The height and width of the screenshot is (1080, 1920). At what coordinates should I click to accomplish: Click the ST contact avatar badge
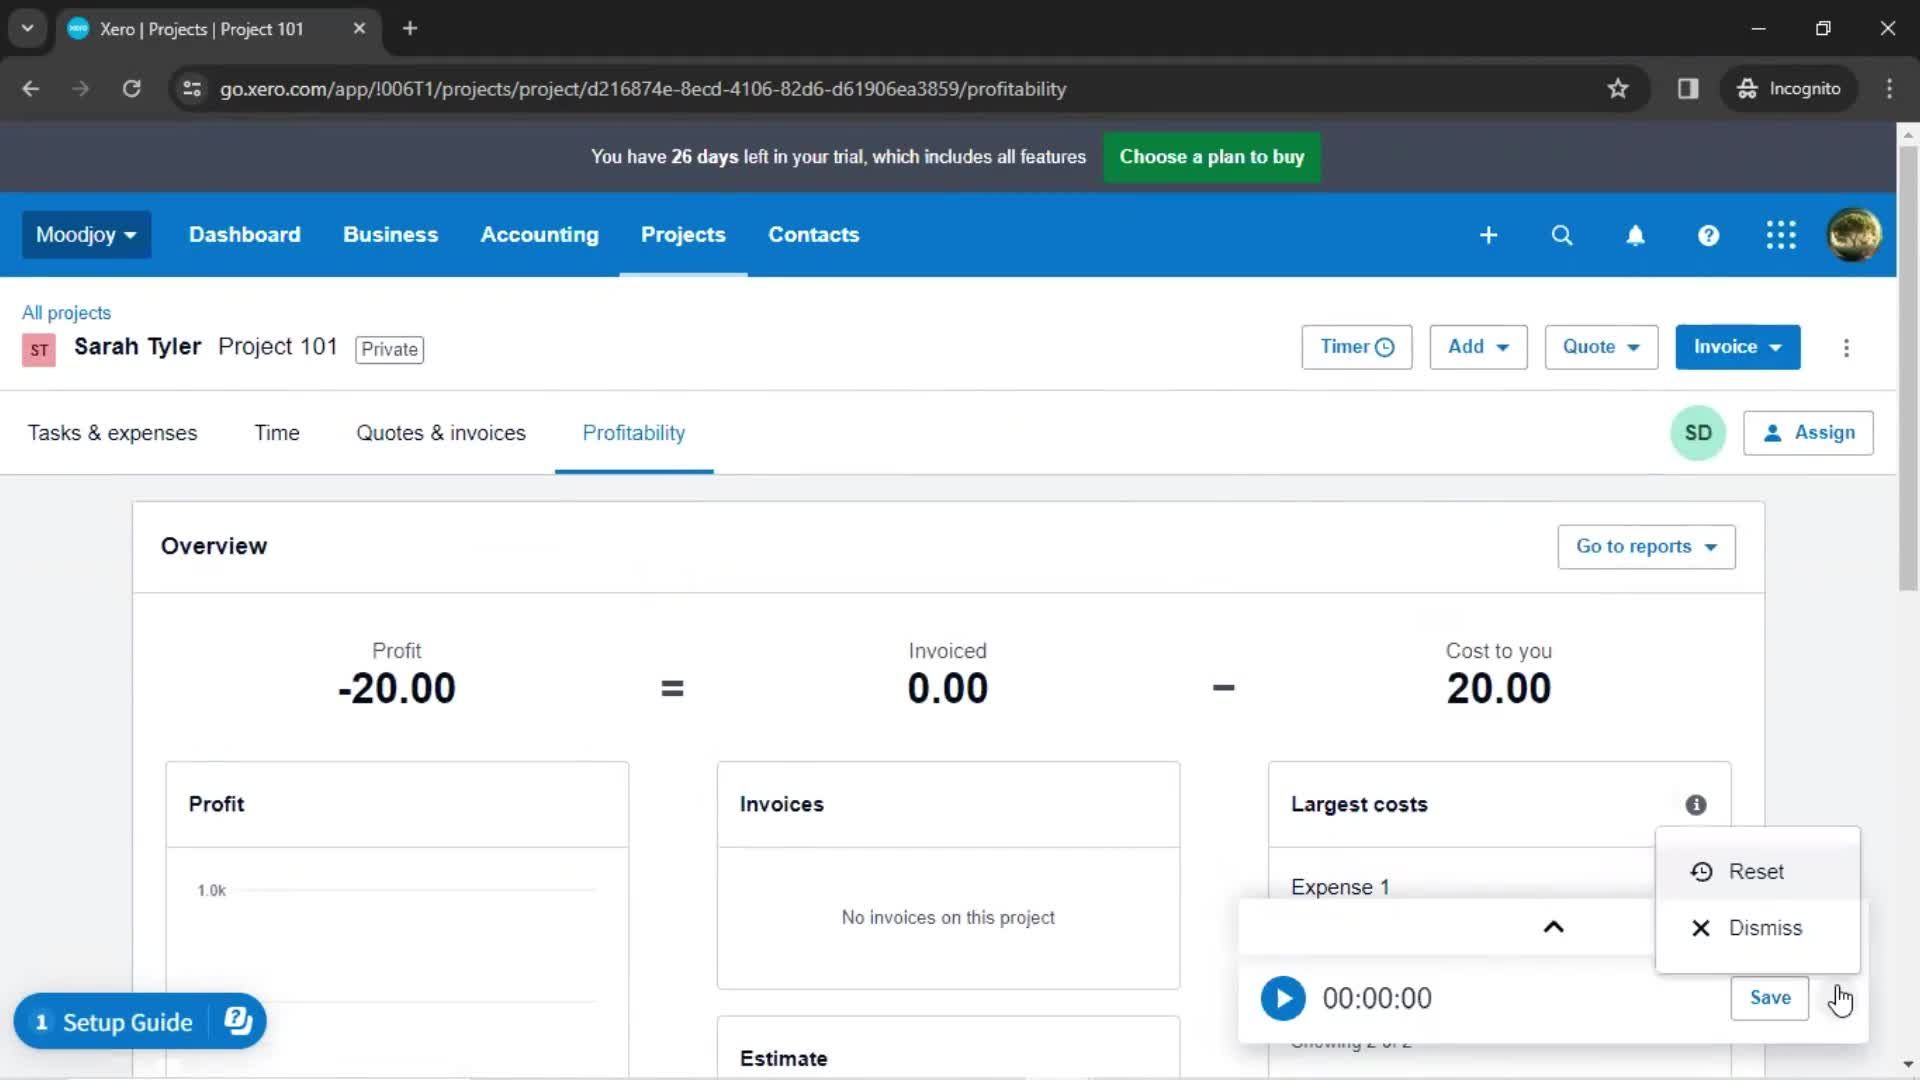39,350
